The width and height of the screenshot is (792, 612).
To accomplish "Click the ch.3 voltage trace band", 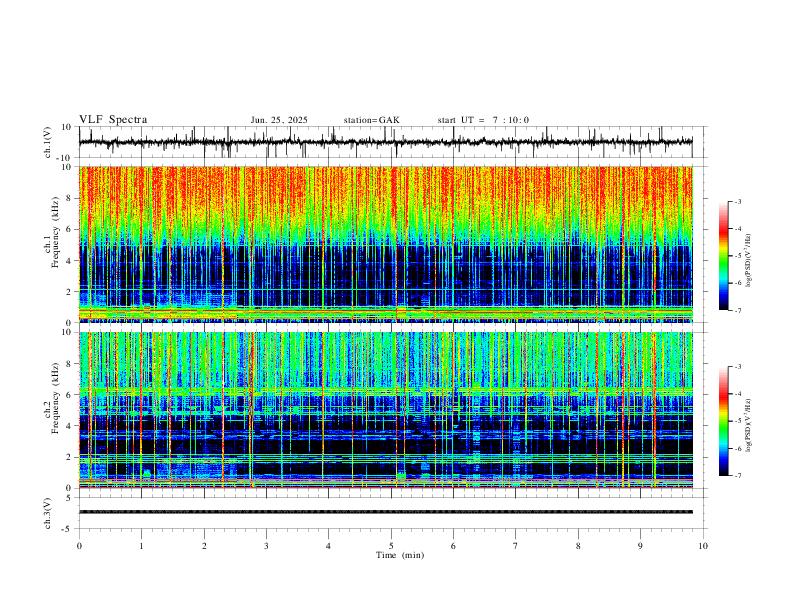I will pos(386,512).
